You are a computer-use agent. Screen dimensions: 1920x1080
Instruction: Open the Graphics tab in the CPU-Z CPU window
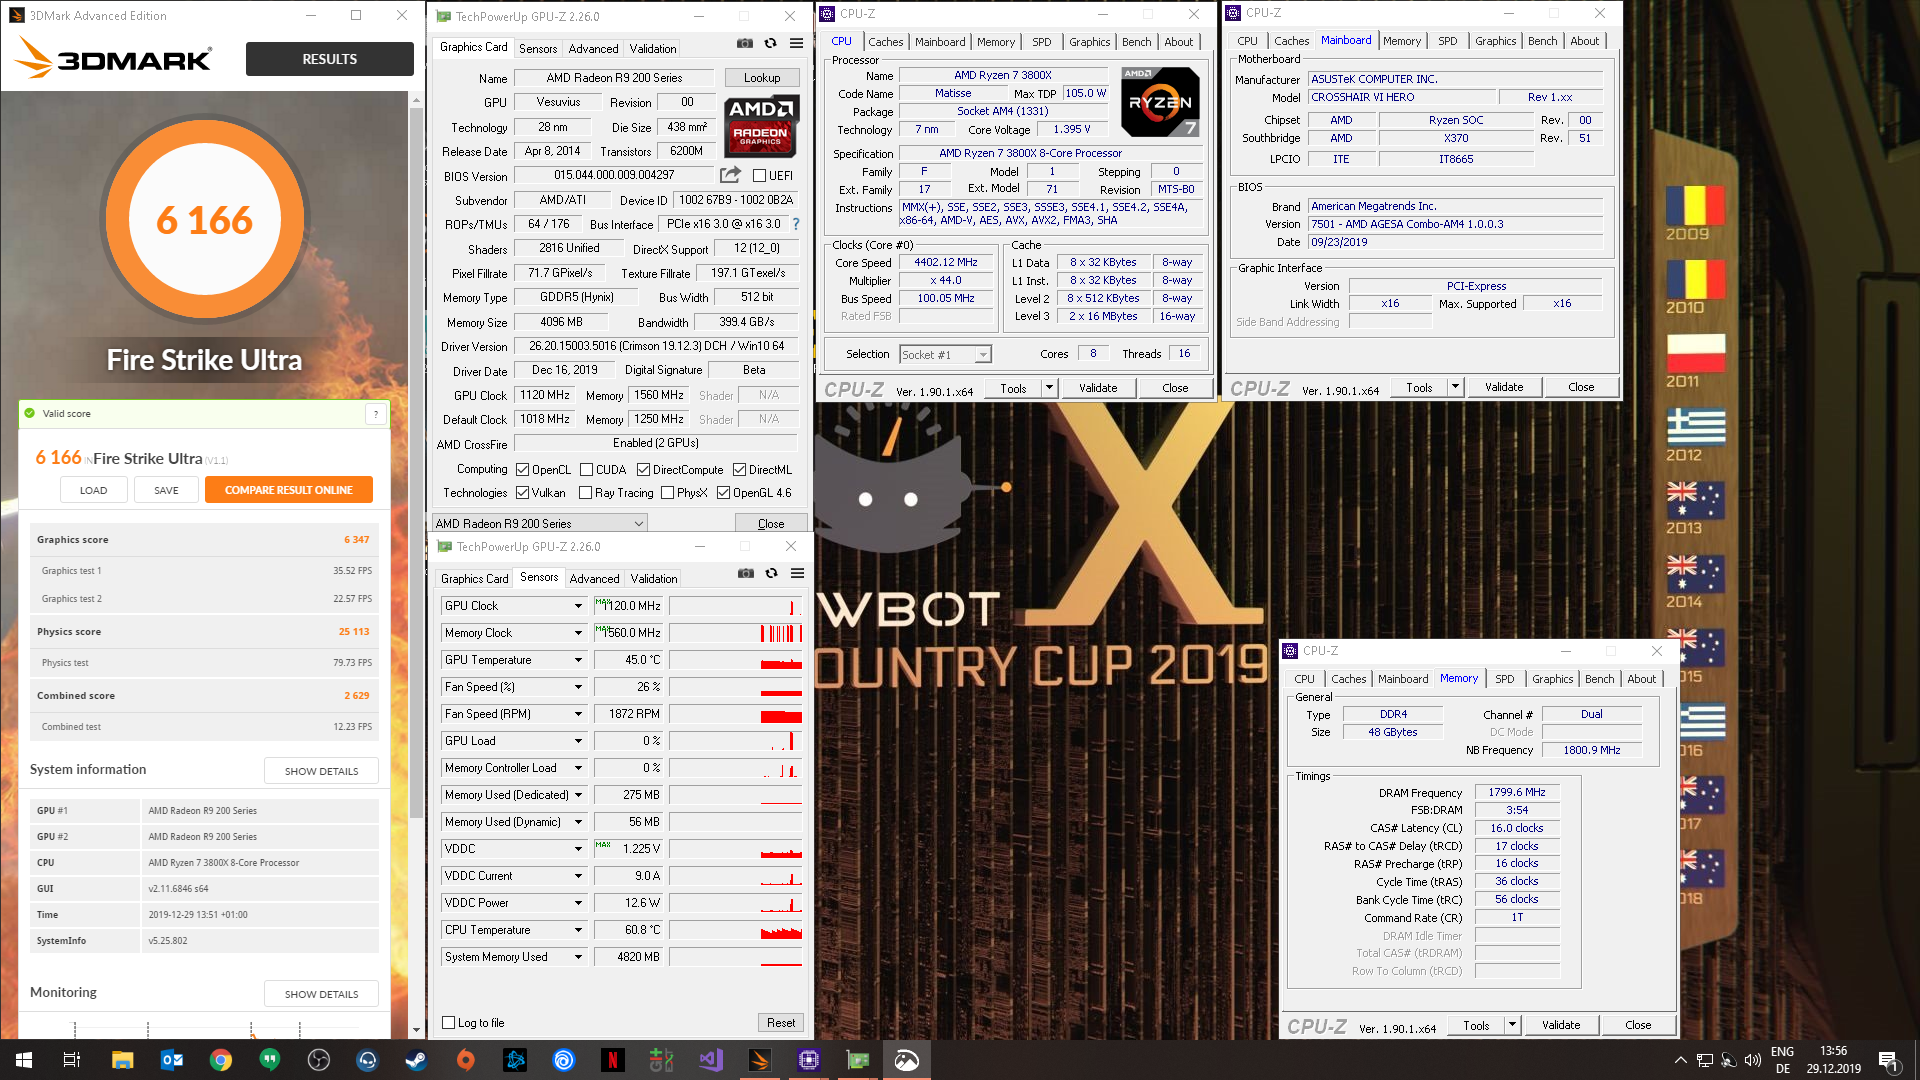point(1089,42)
